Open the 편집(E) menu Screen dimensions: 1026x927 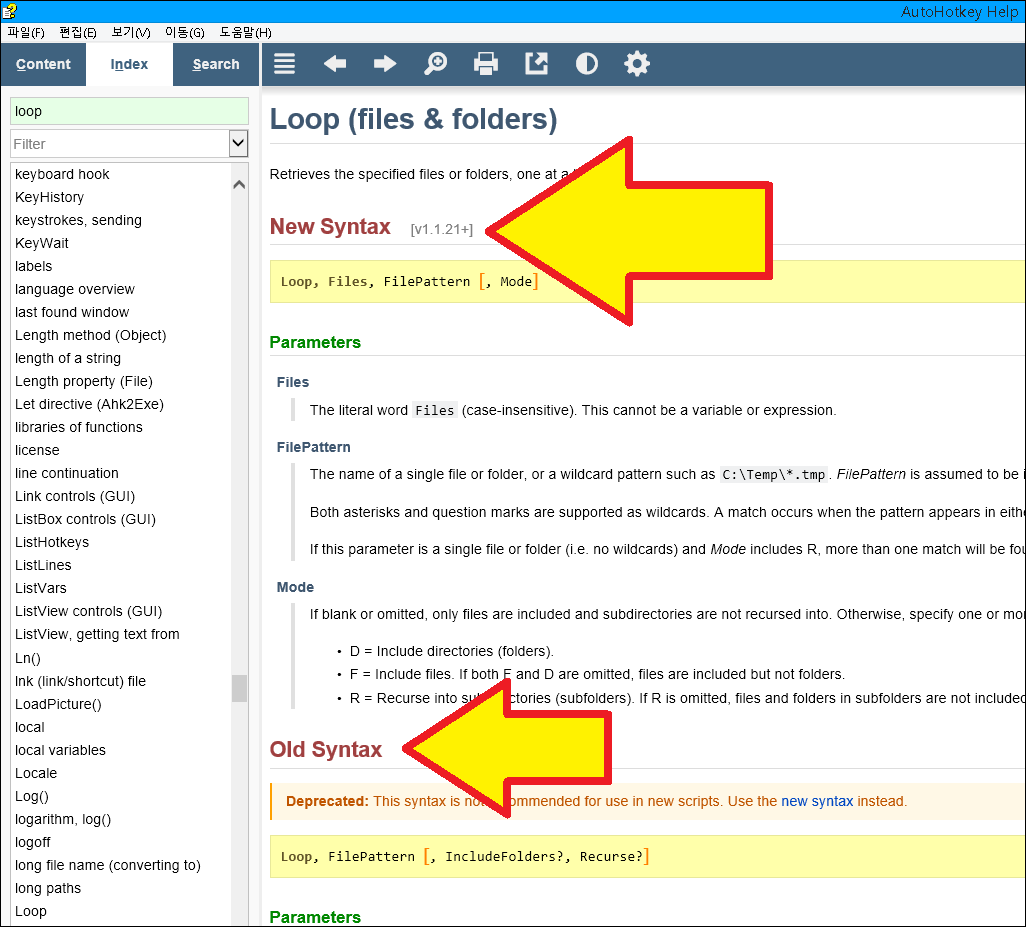click(x=78, y=33)
